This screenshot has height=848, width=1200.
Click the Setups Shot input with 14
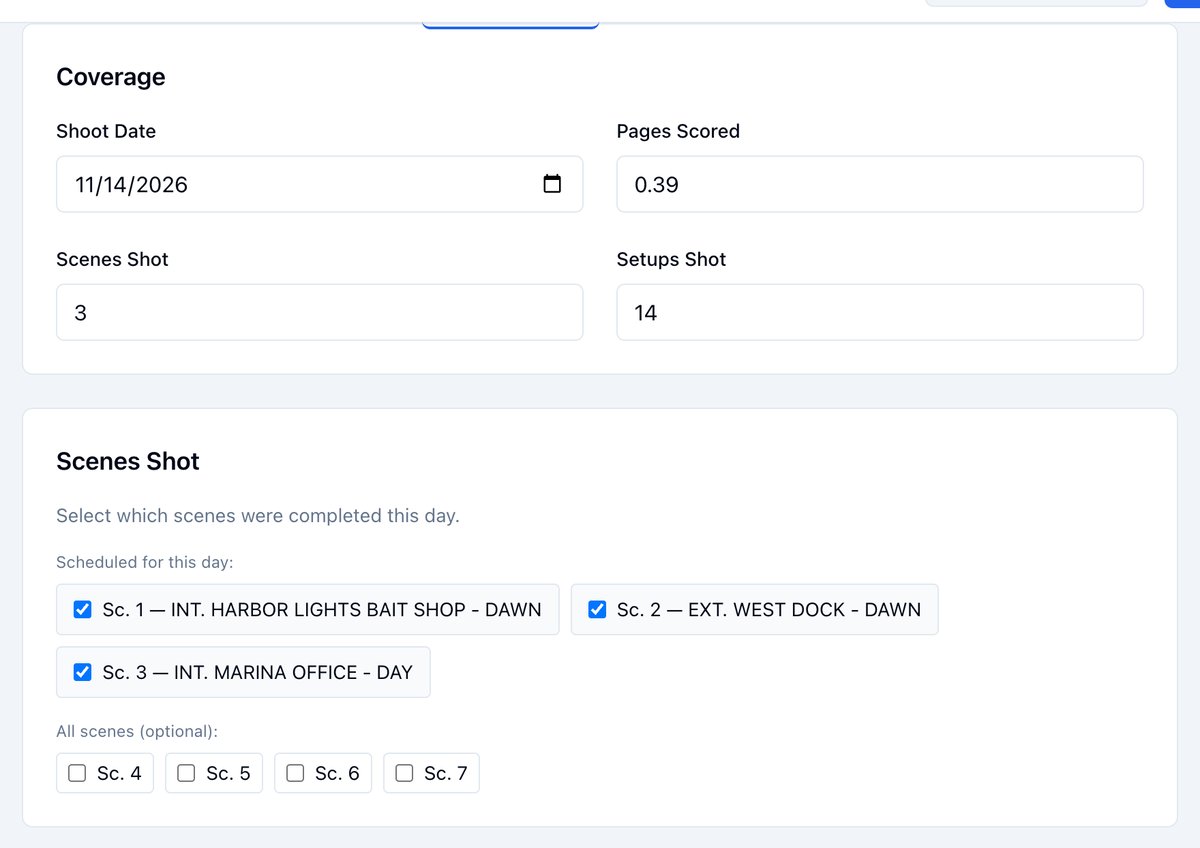(x=880, y=312)
